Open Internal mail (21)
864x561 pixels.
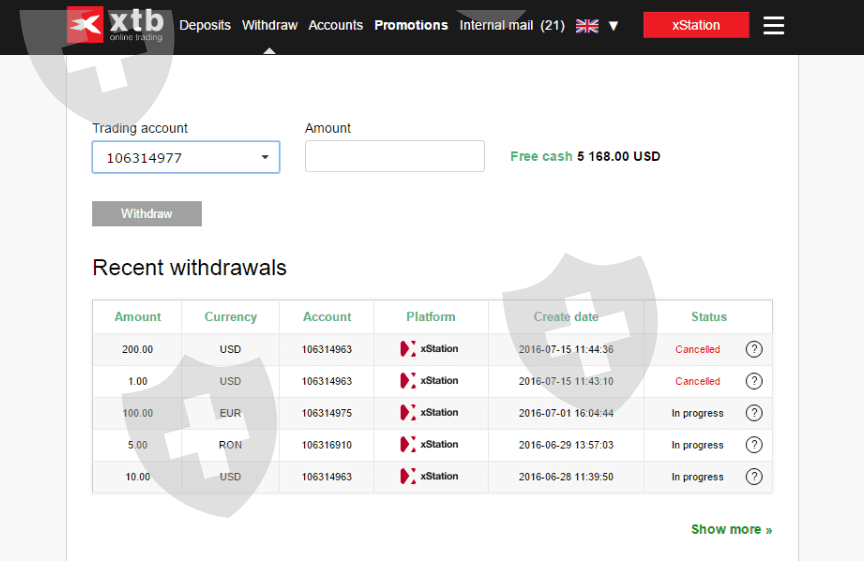click(512, 25)
